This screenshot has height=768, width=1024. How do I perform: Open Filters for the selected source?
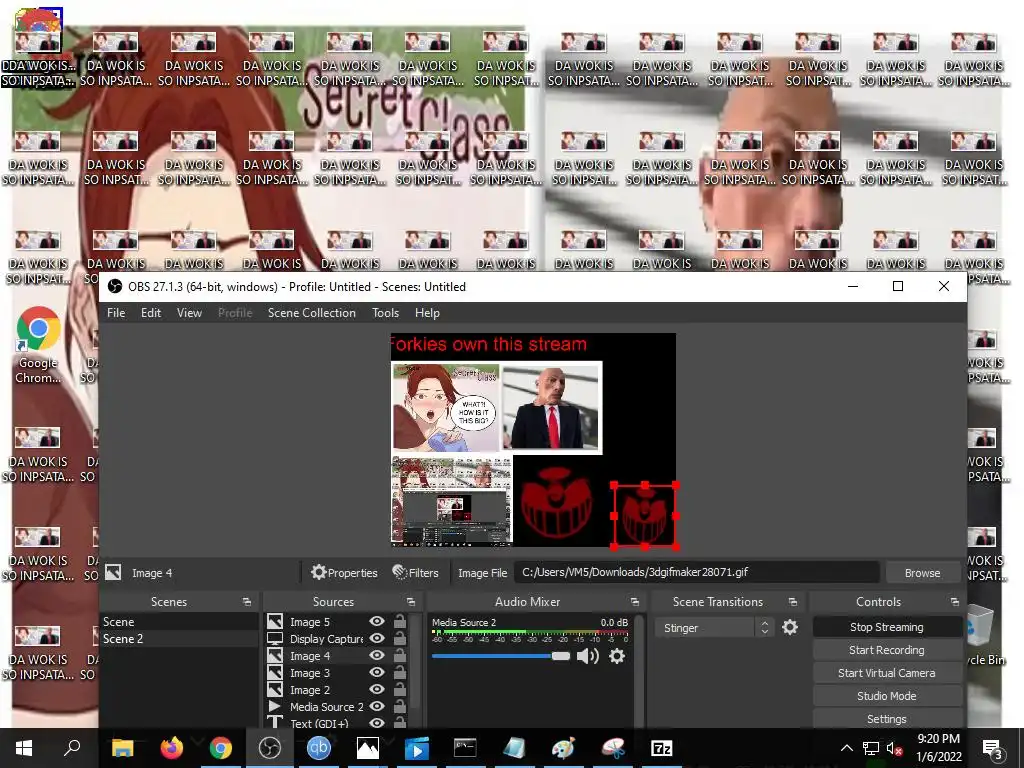click(x=415, y=573)
